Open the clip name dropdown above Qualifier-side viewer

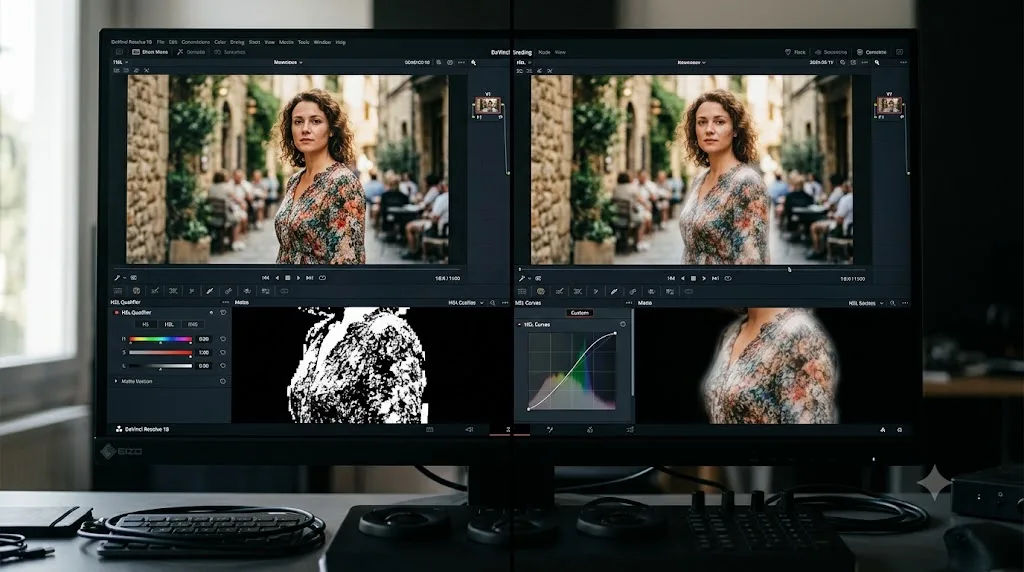pyautogui.click(x=288, y=63)
